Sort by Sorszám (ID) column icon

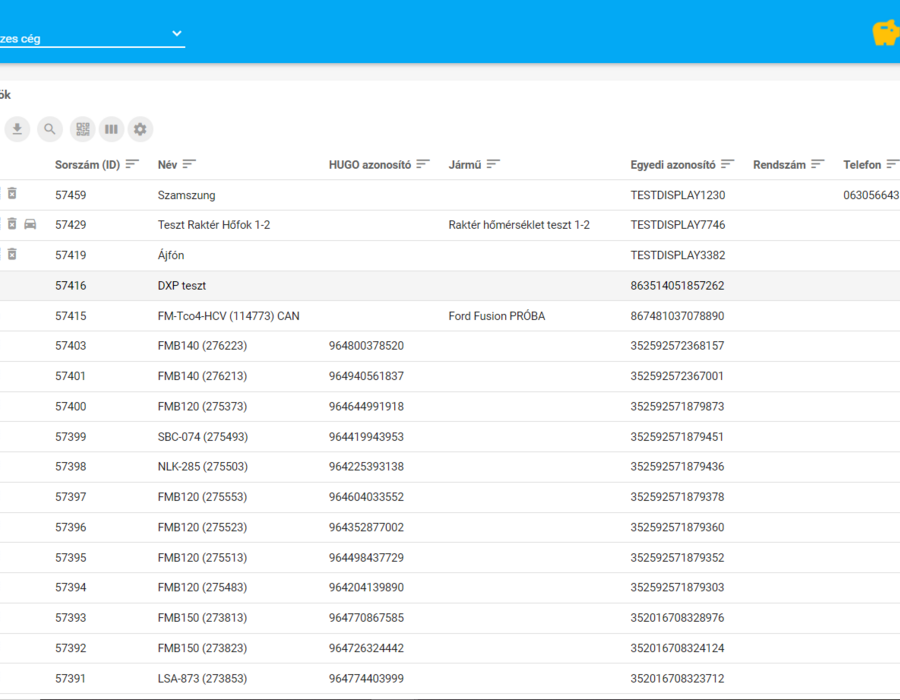point(132,164)
